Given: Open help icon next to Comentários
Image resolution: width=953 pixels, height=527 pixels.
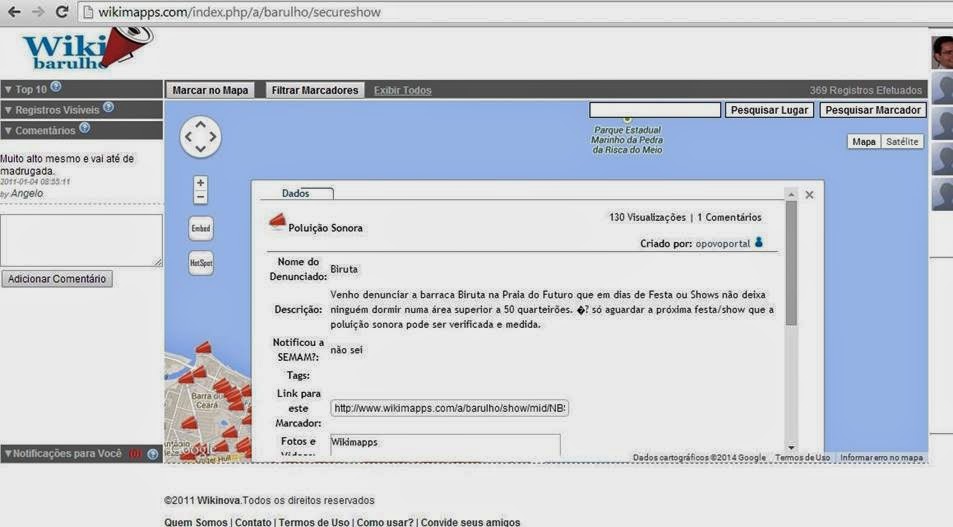Looking at the screenshot, I should click(x=84, y=128).
